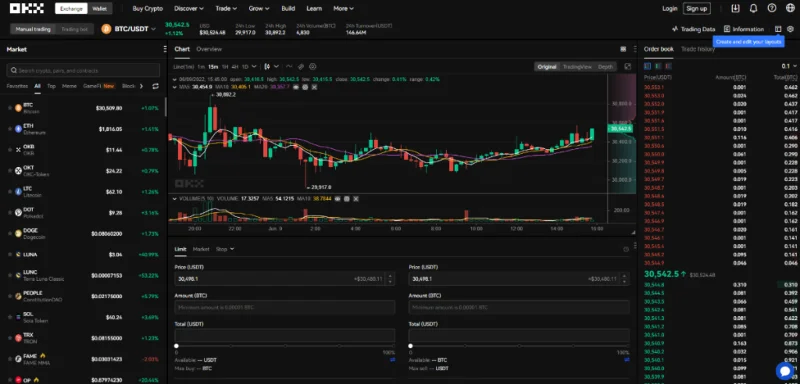Show both bids and asks order book view
800x384 pixels.
coord(647,66)
